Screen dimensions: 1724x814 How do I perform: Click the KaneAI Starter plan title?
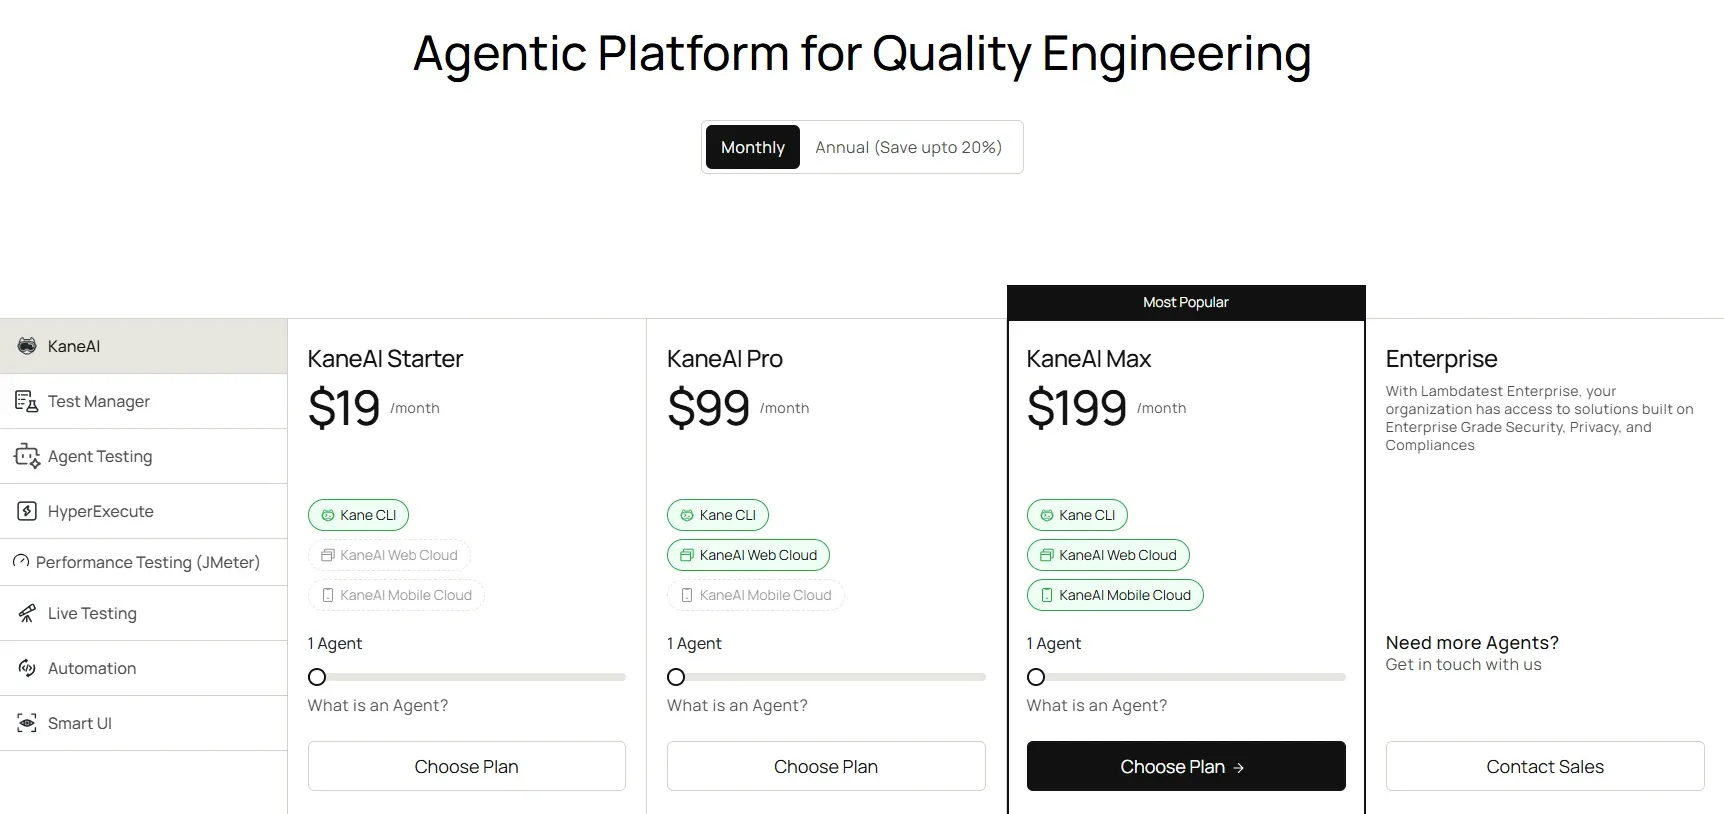[x=385, y=358]
